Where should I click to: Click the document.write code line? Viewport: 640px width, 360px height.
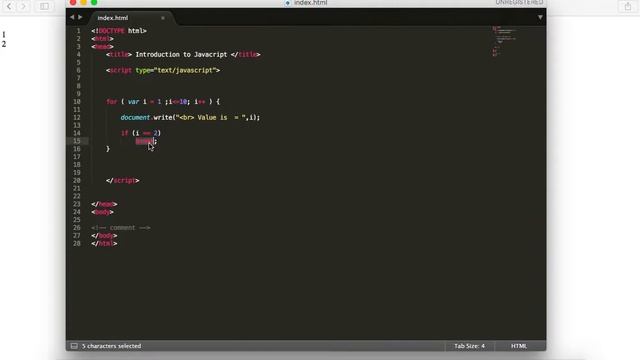190,118
